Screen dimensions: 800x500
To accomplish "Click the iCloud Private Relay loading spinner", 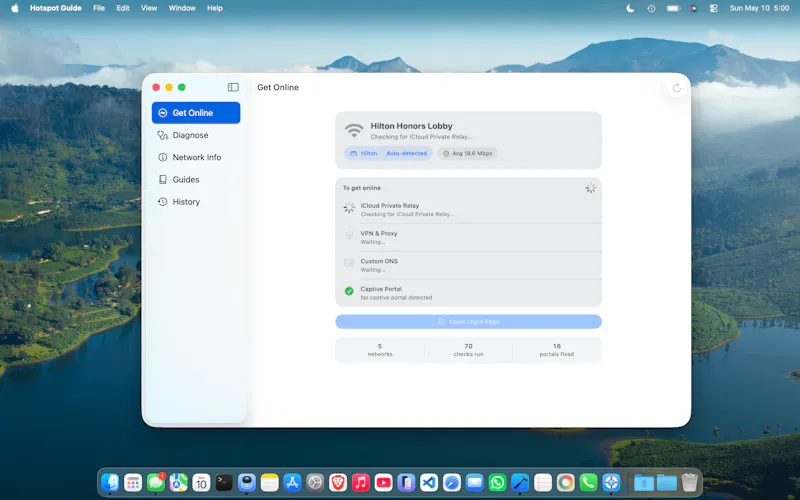I will 349,207.
